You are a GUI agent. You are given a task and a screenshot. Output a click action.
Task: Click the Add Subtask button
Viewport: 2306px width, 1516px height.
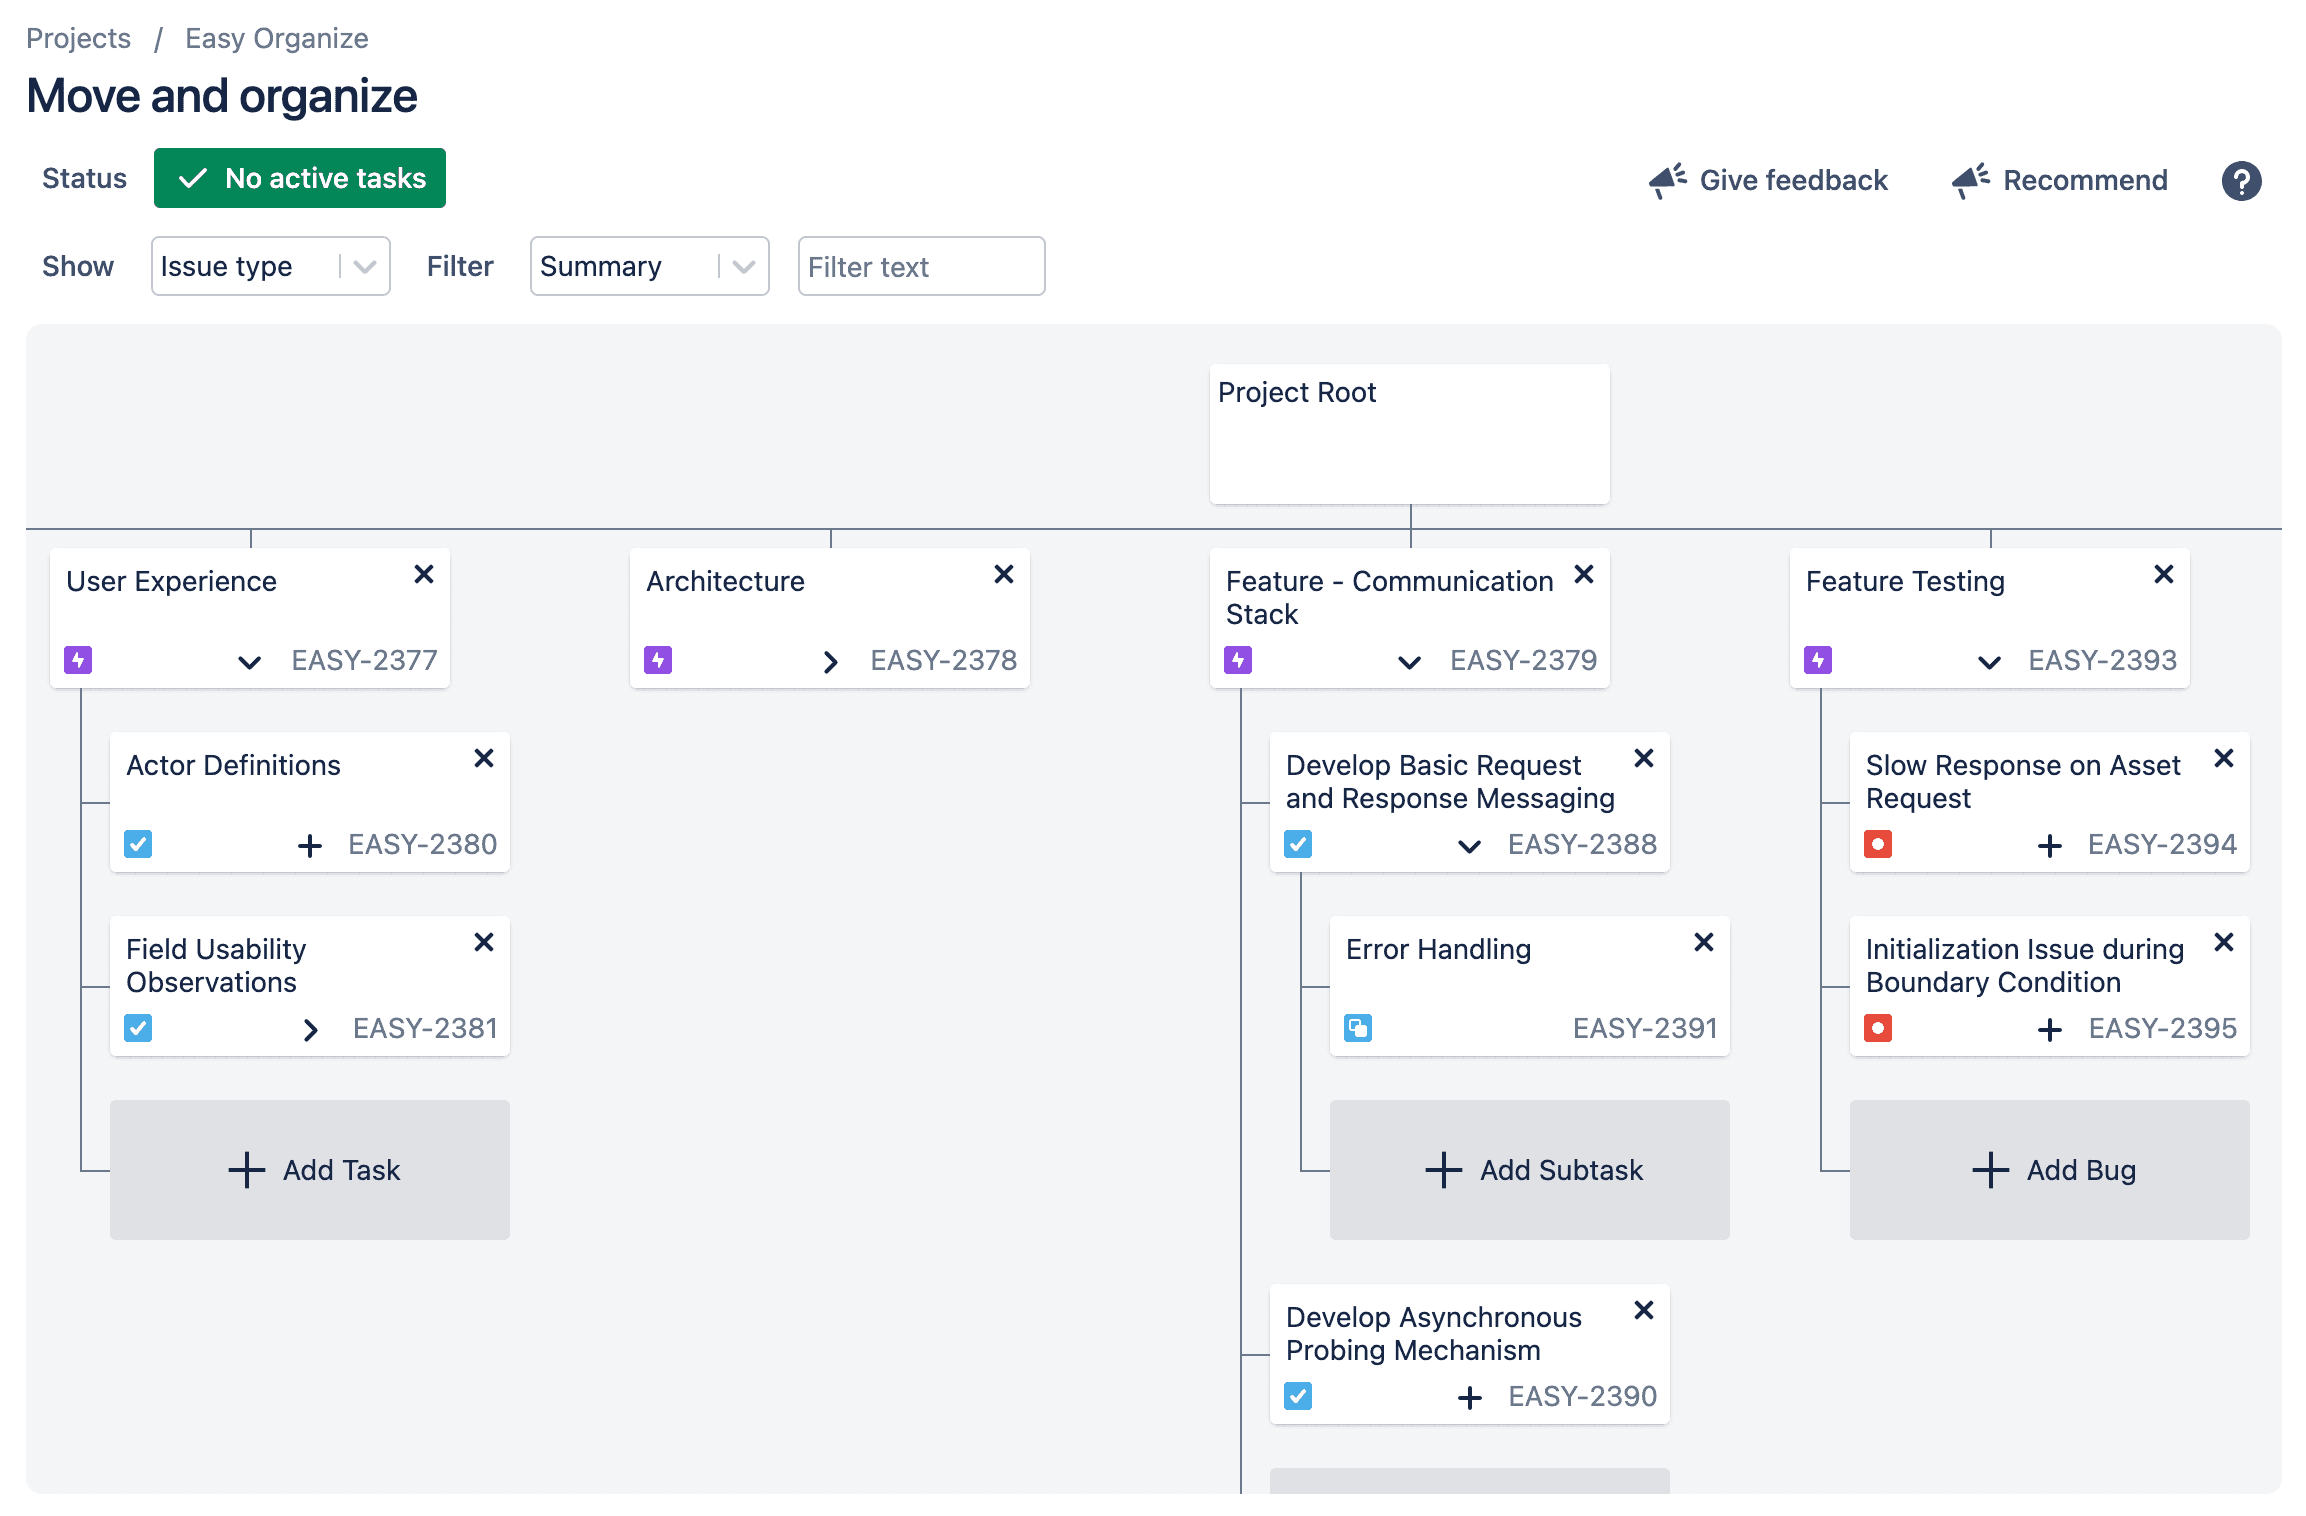click(x=1530, y=1170)
